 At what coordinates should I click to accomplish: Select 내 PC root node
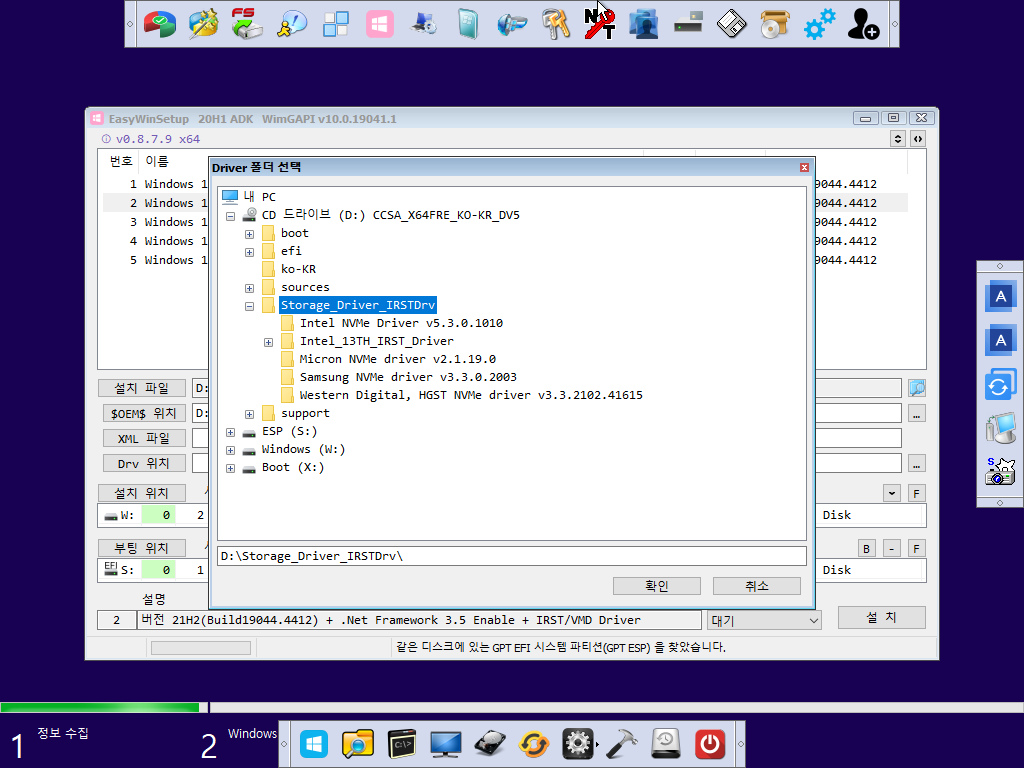[259, 197]
